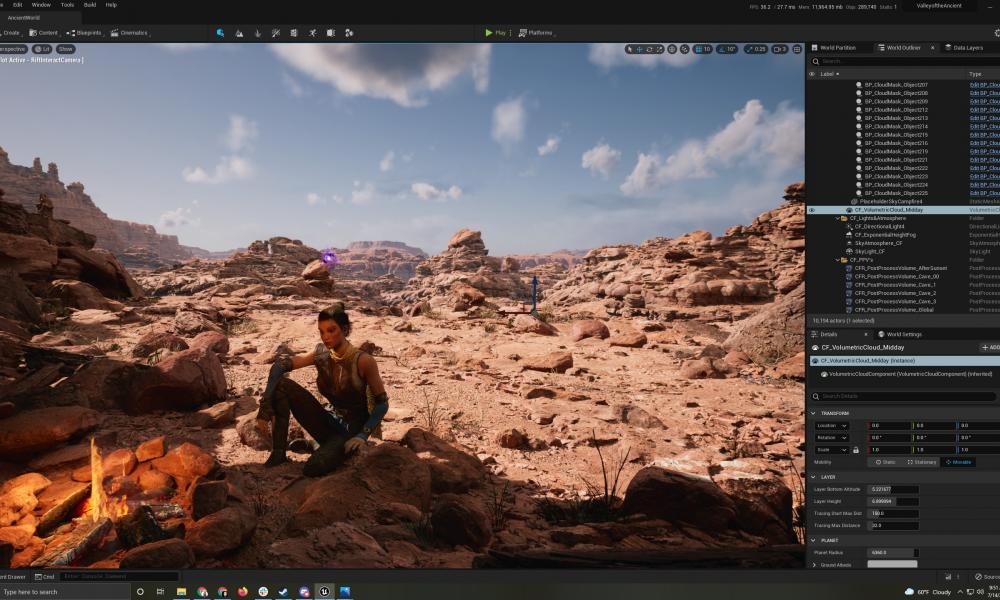Open the Location type dropdown
This screenshot has width=1000, height=600.
(x=832, y=425)
